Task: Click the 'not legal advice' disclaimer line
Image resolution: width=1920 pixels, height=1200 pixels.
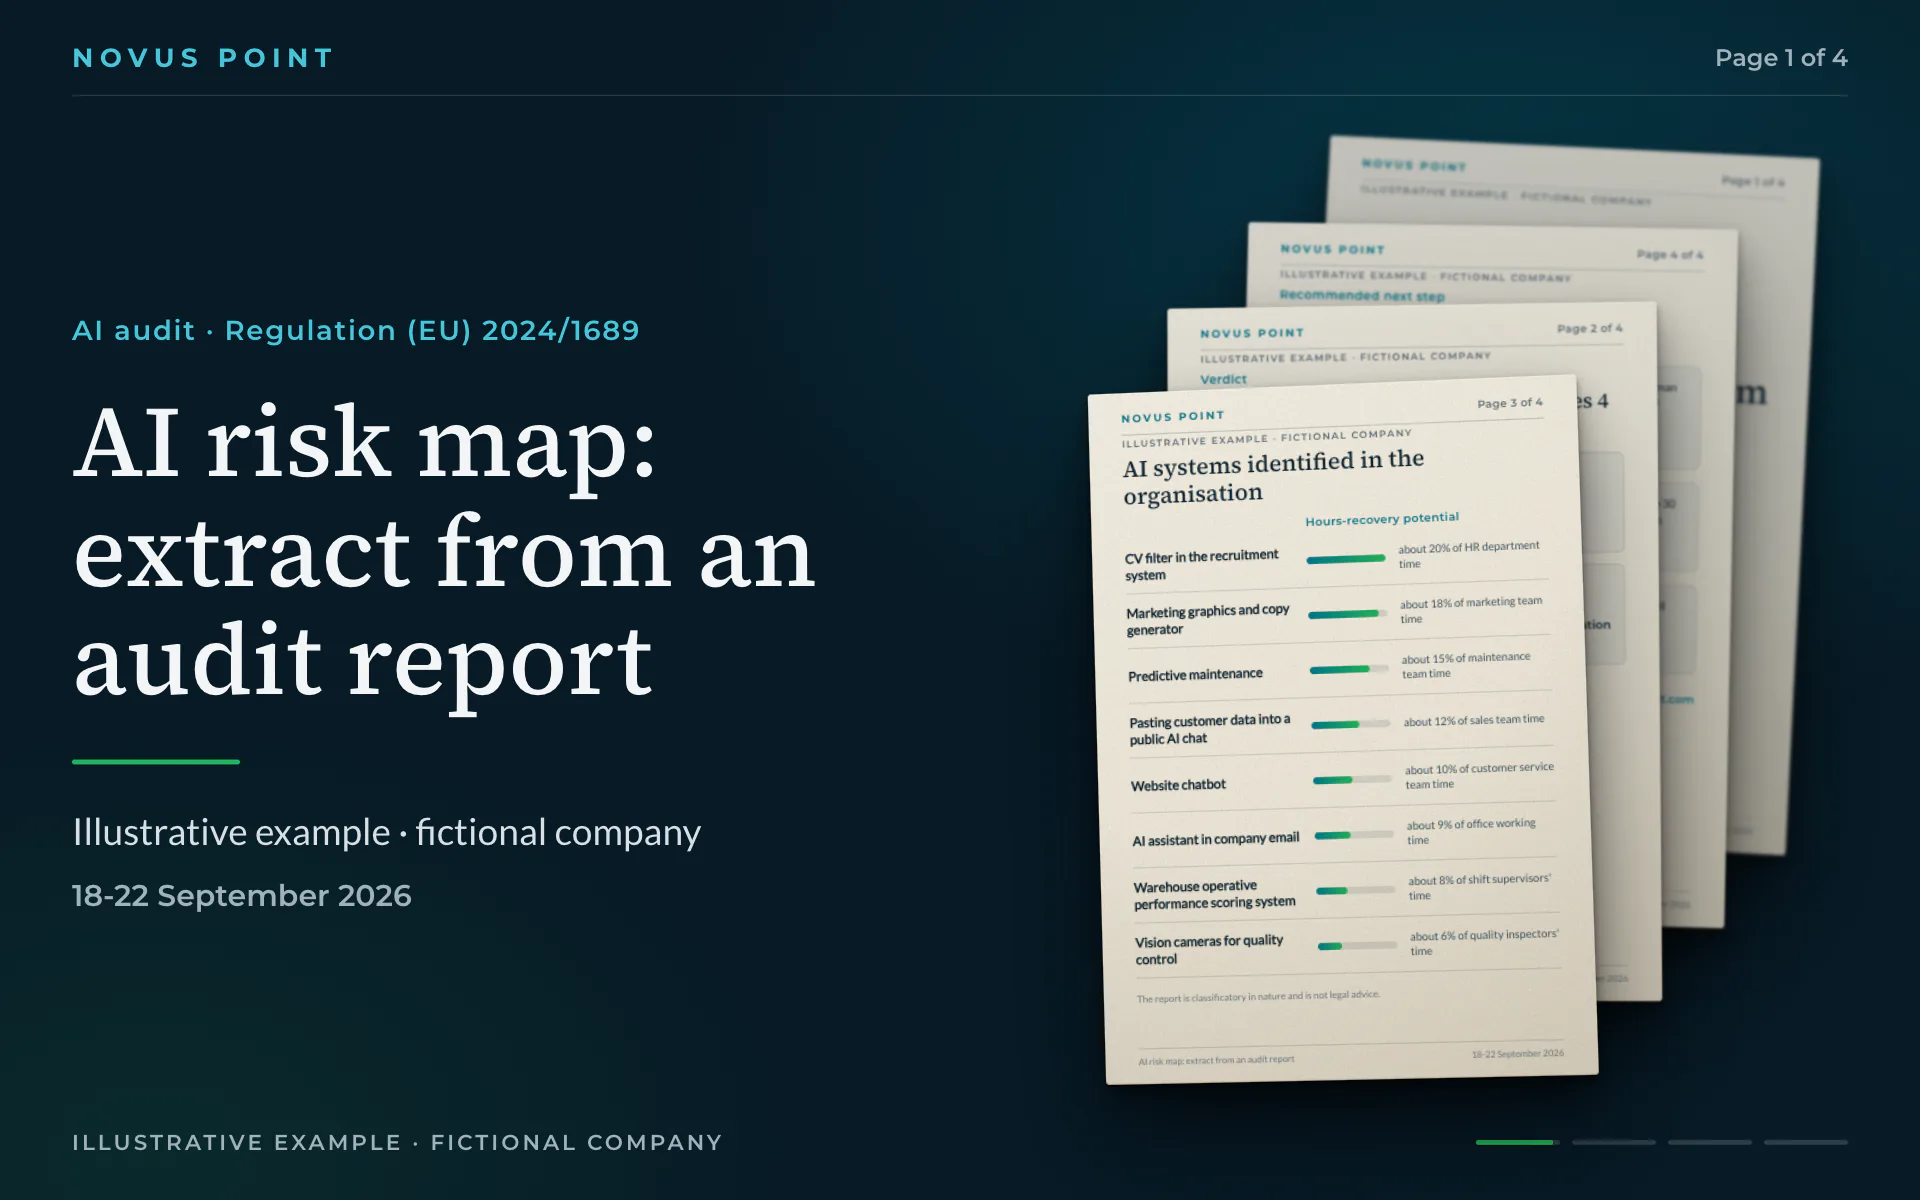Action: click(1258, 997)
